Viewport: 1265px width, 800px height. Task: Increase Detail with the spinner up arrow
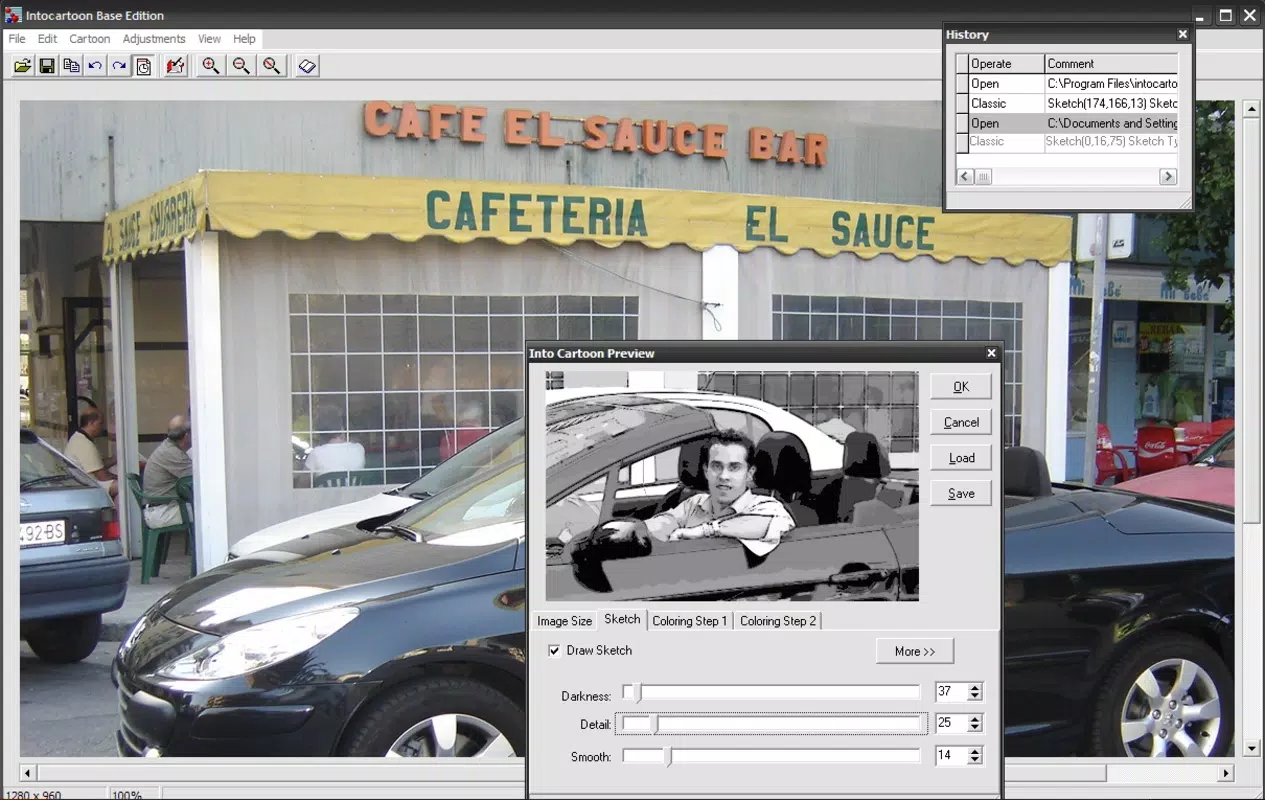[975, 718]
